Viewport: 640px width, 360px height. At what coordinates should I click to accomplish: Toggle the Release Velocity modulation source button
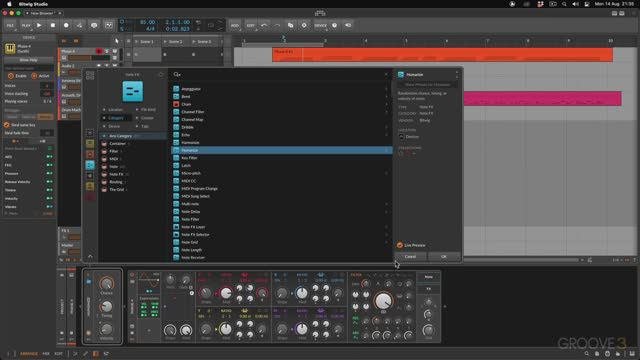click(49, 182)
